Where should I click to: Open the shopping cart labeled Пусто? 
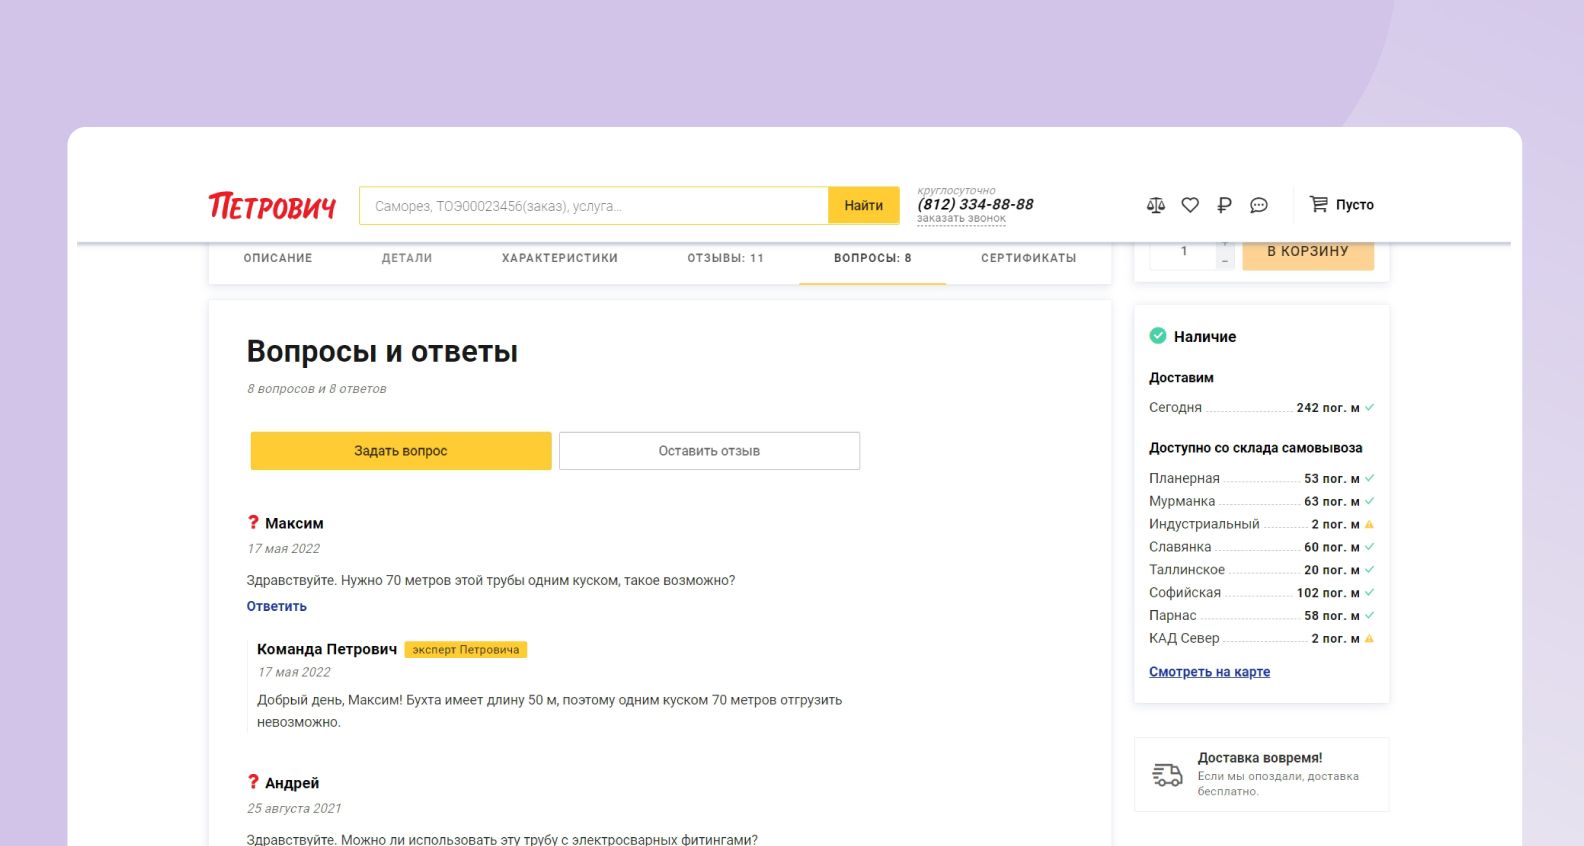pos(1342,204)
